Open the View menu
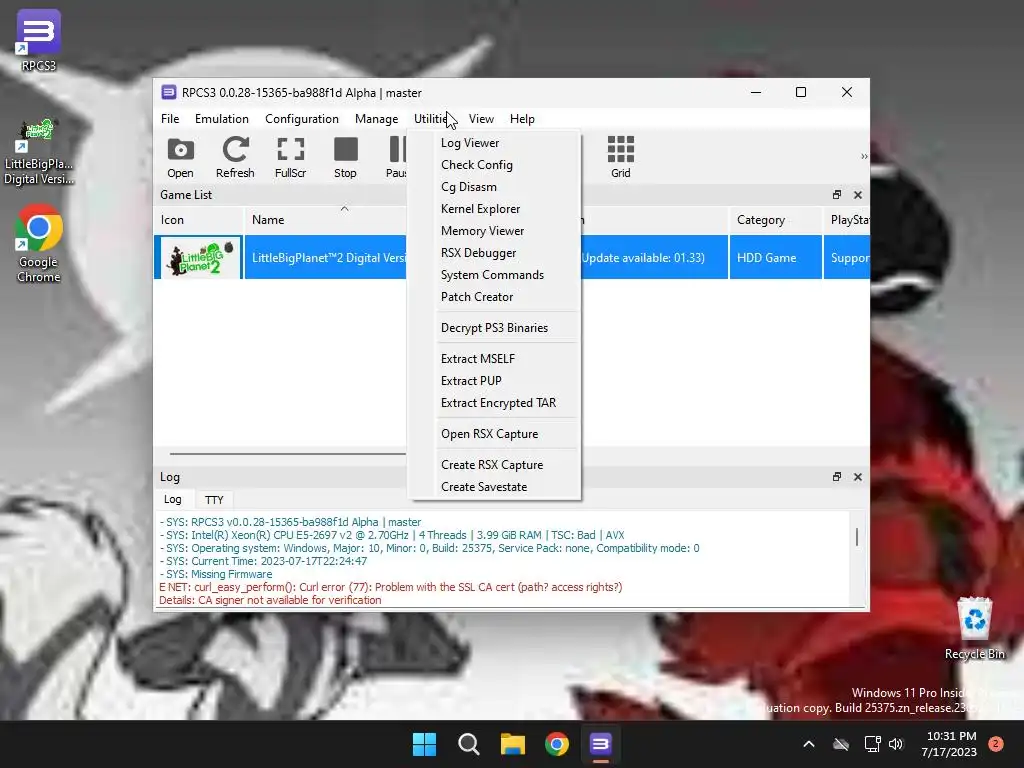 pyautogui.click(x=481, y=119)
